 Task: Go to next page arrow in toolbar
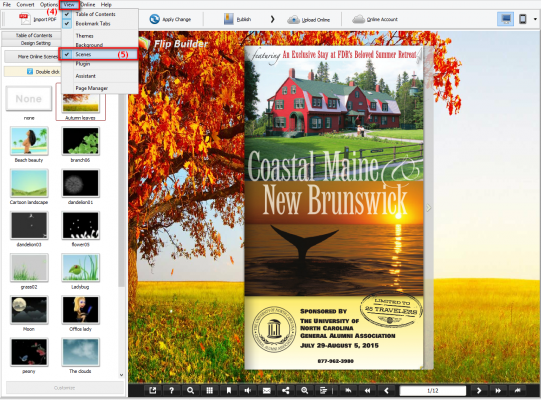click(479, 390)
